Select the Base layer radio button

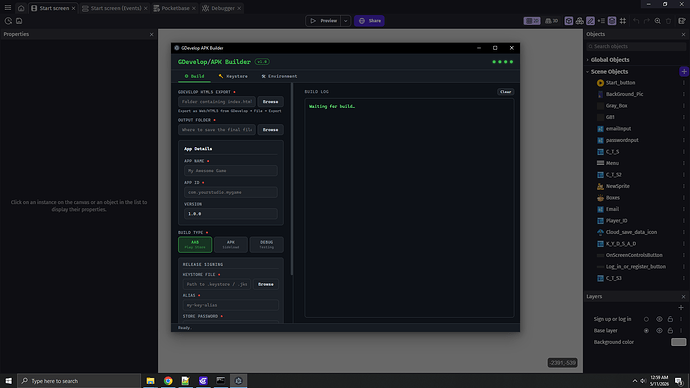click(x=646, y=330)
